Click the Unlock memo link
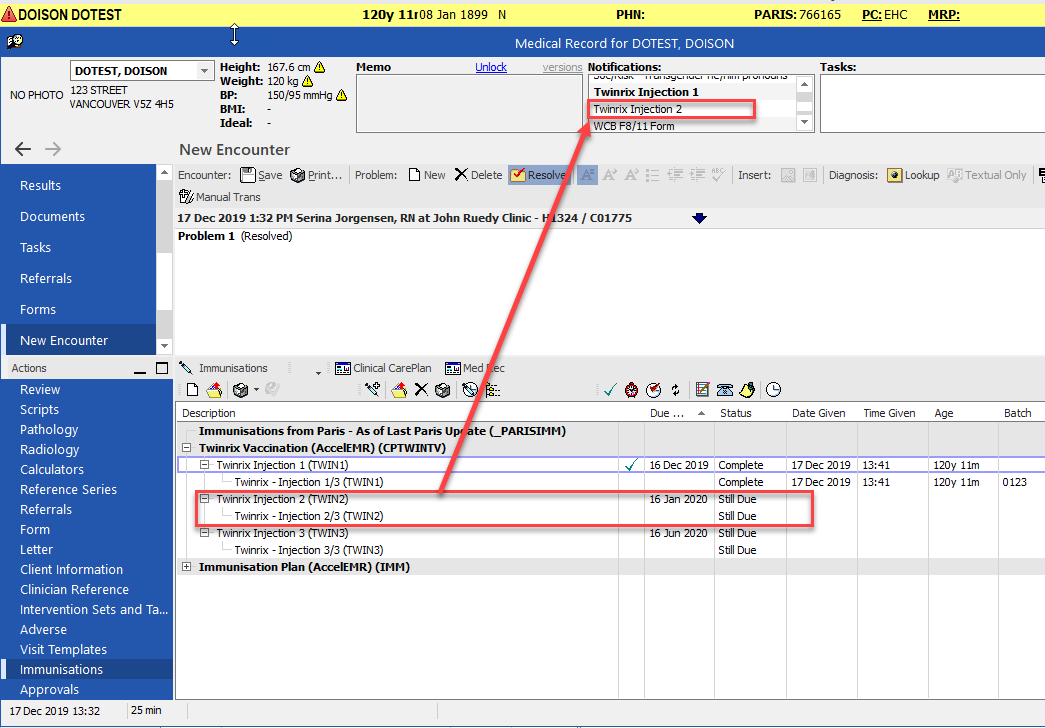 pos(491,67)
